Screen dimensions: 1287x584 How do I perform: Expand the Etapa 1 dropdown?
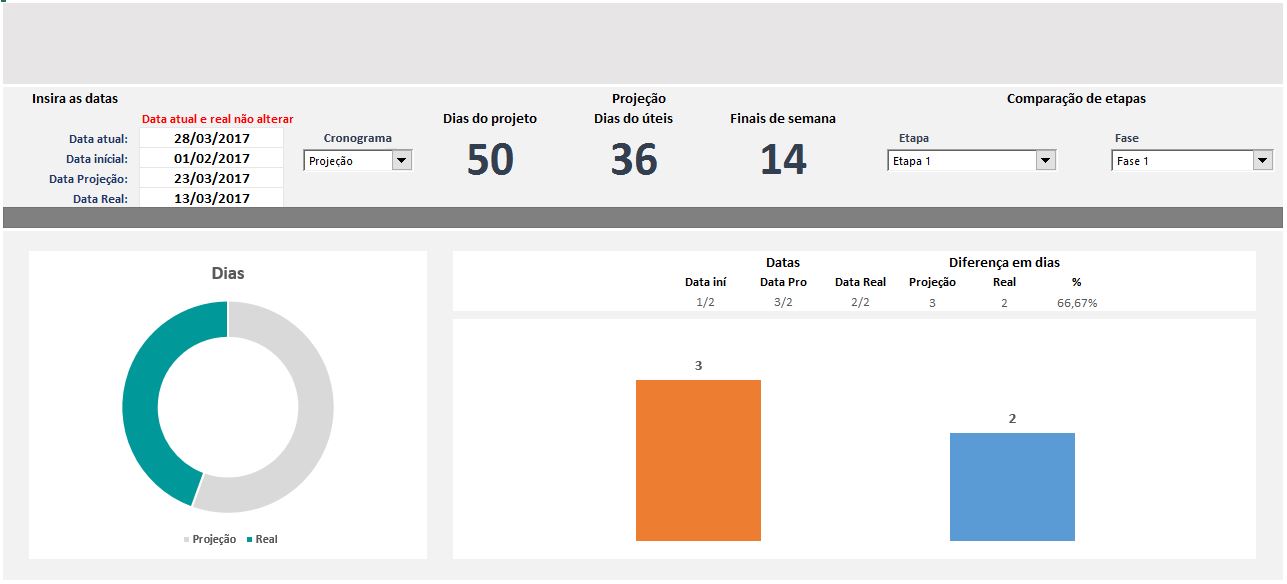point(1046,159)
